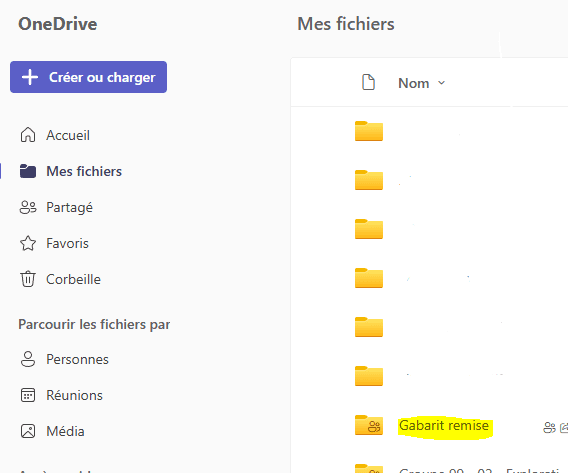Screen dimensions: 576x473
Task: Open the Corbeille recycle bin
Action: coord(73,279)
